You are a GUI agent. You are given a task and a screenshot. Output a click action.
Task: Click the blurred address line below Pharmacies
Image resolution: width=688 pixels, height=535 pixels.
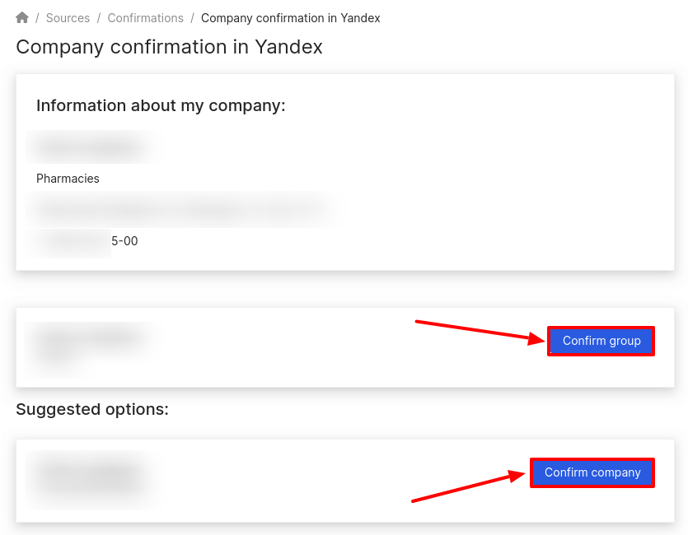pos(182,209)
